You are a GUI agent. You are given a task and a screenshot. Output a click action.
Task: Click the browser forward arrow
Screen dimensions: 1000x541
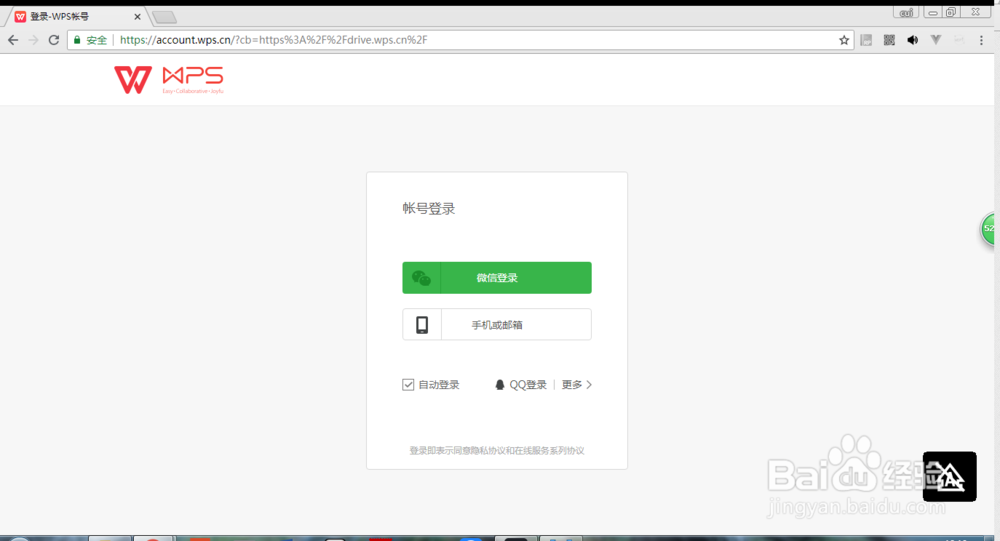pyautogui.click(x=33, y=40)
